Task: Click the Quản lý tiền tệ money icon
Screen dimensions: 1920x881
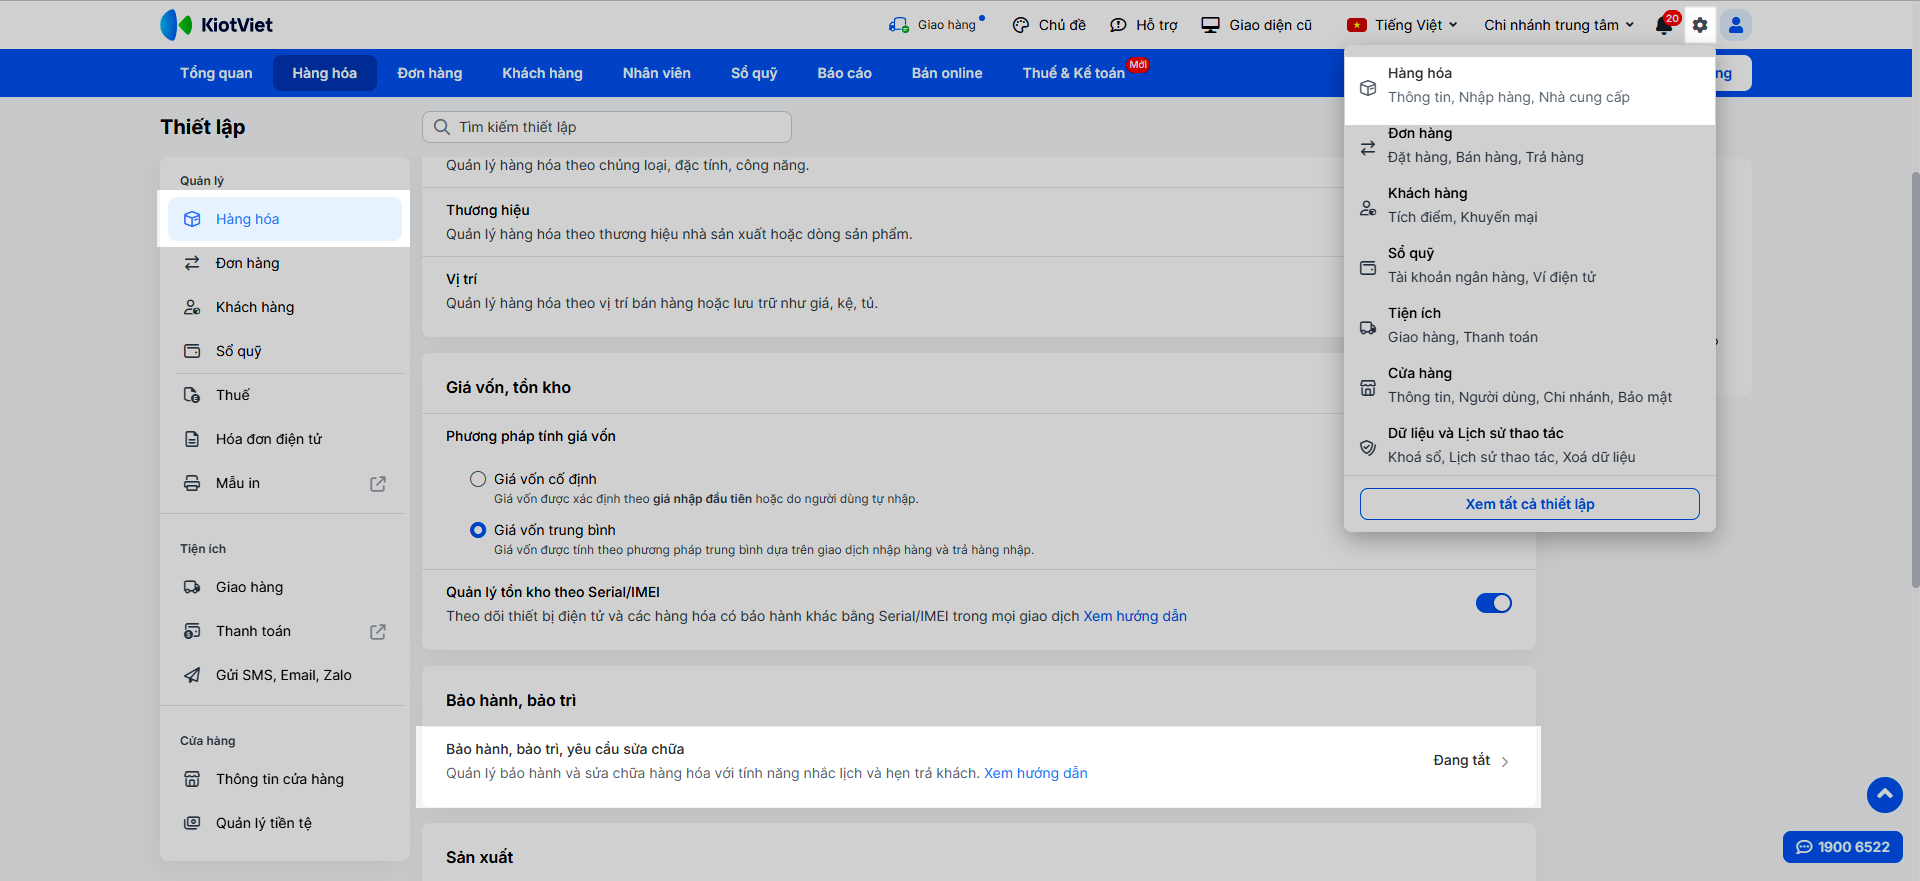Action: point(192,823)
